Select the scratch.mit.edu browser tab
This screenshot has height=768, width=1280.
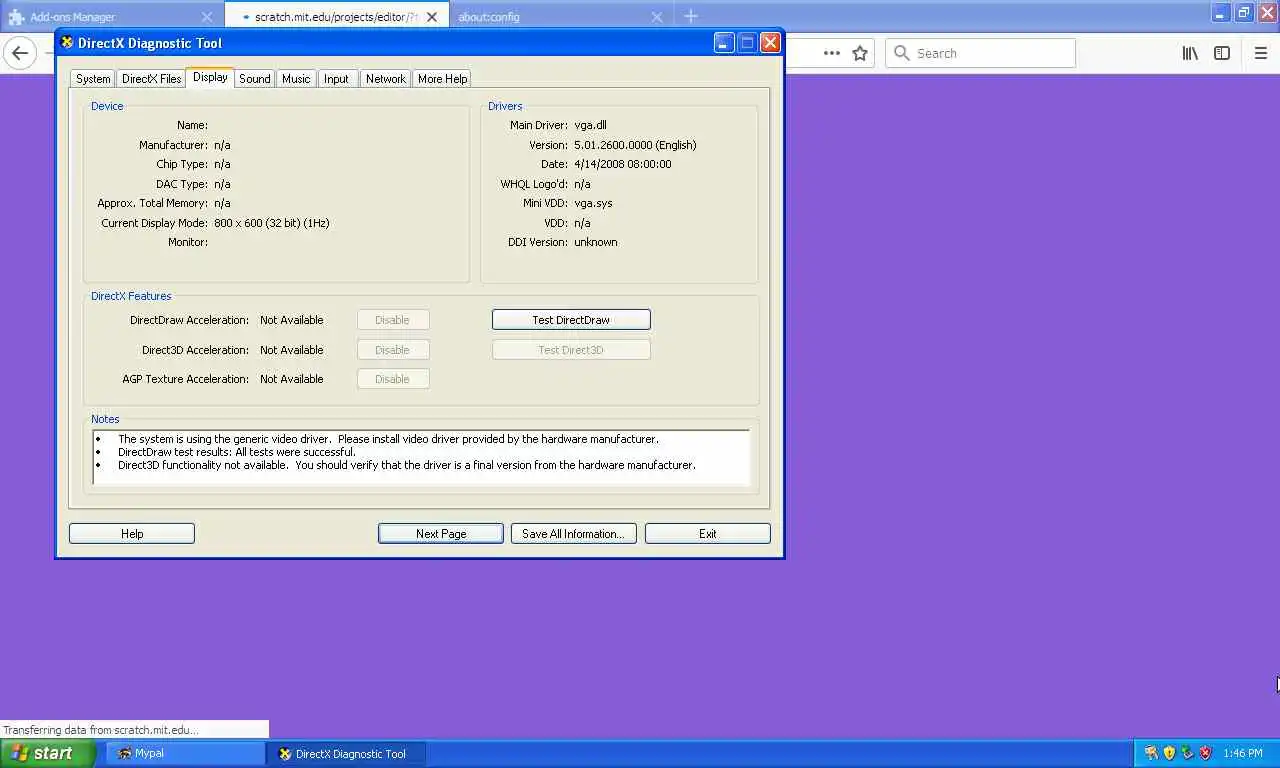[x=336, y=17]
